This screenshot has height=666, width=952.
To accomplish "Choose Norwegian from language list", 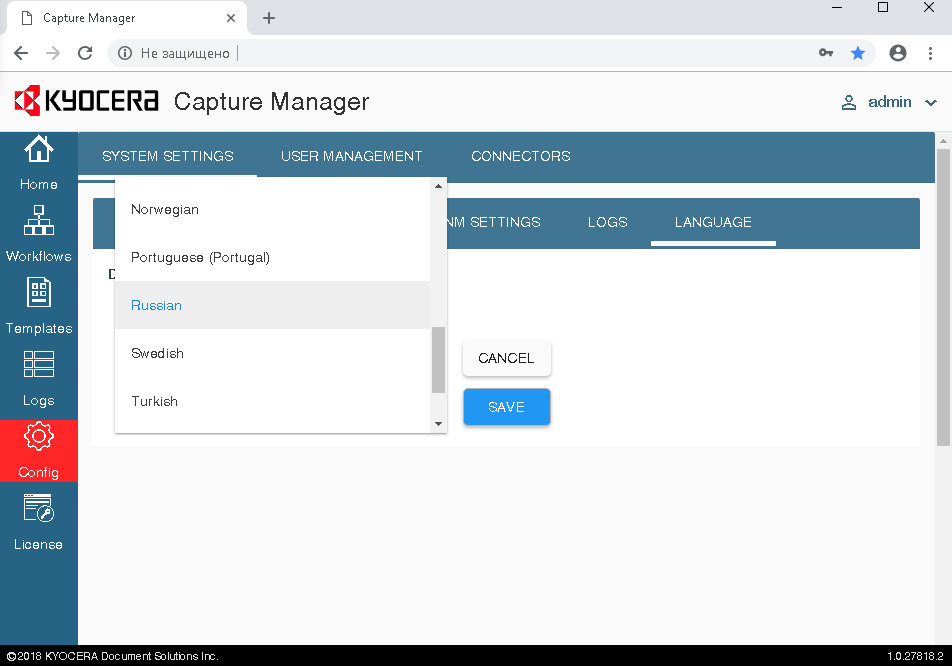I will click(x=272, y=209).
